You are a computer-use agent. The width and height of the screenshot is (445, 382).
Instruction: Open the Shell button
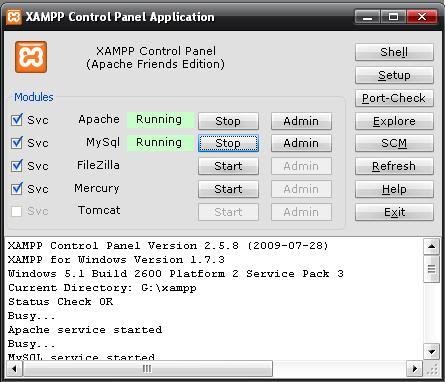tap(394, 52)
